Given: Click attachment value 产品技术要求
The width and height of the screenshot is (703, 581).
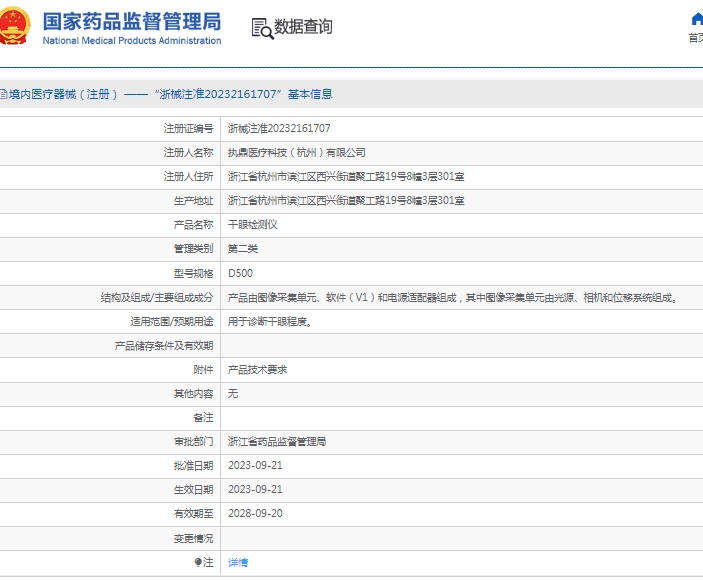Looking at the screenshot, I should pos(257,369).
